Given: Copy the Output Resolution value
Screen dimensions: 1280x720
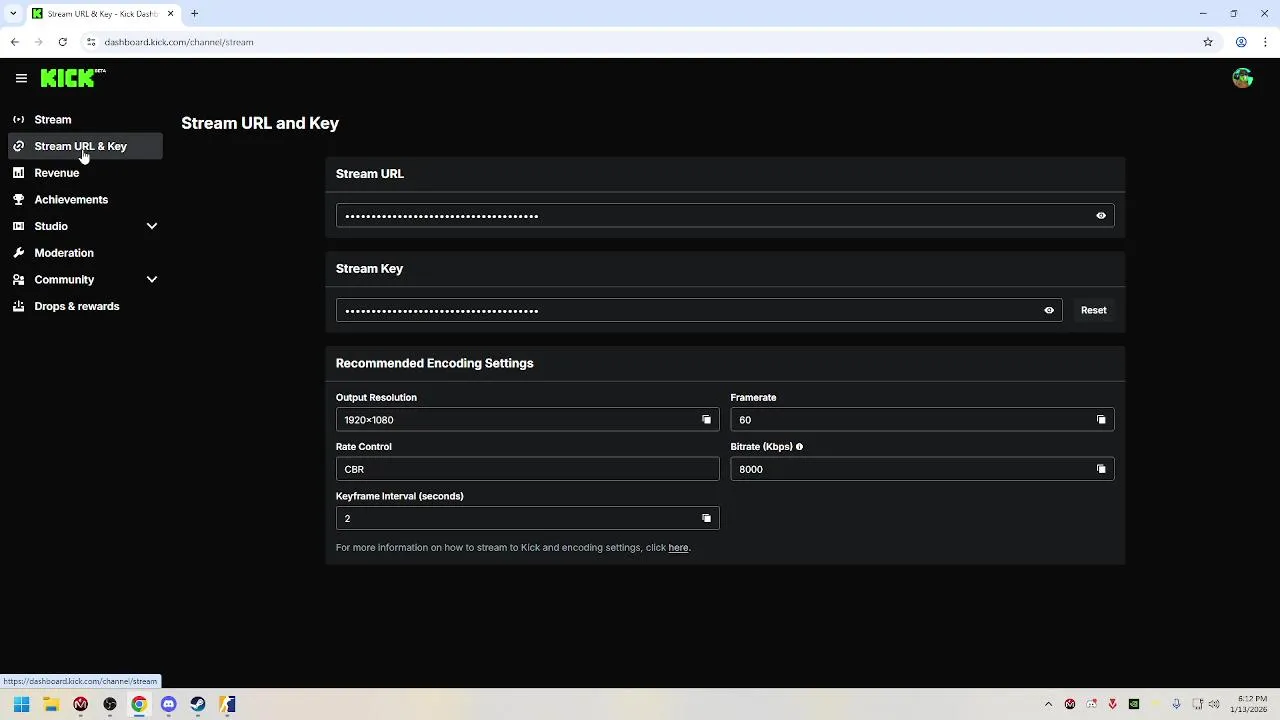Looking at the screenshot, I should click(706, 420).
